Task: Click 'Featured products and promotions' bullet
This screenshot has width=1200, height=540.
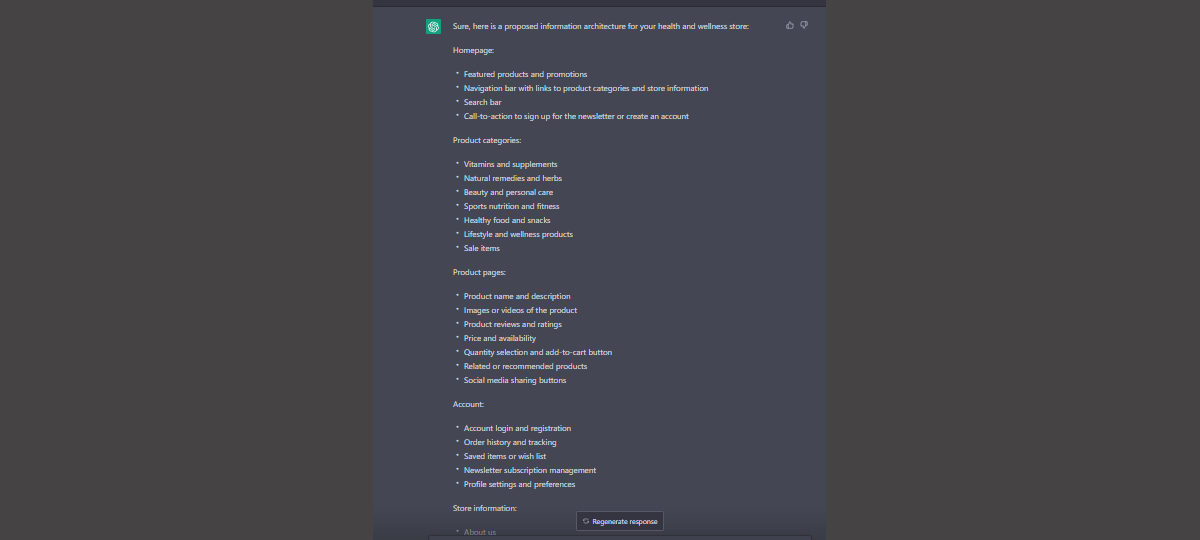Action: pyautogui.click(x=525, y=74)
